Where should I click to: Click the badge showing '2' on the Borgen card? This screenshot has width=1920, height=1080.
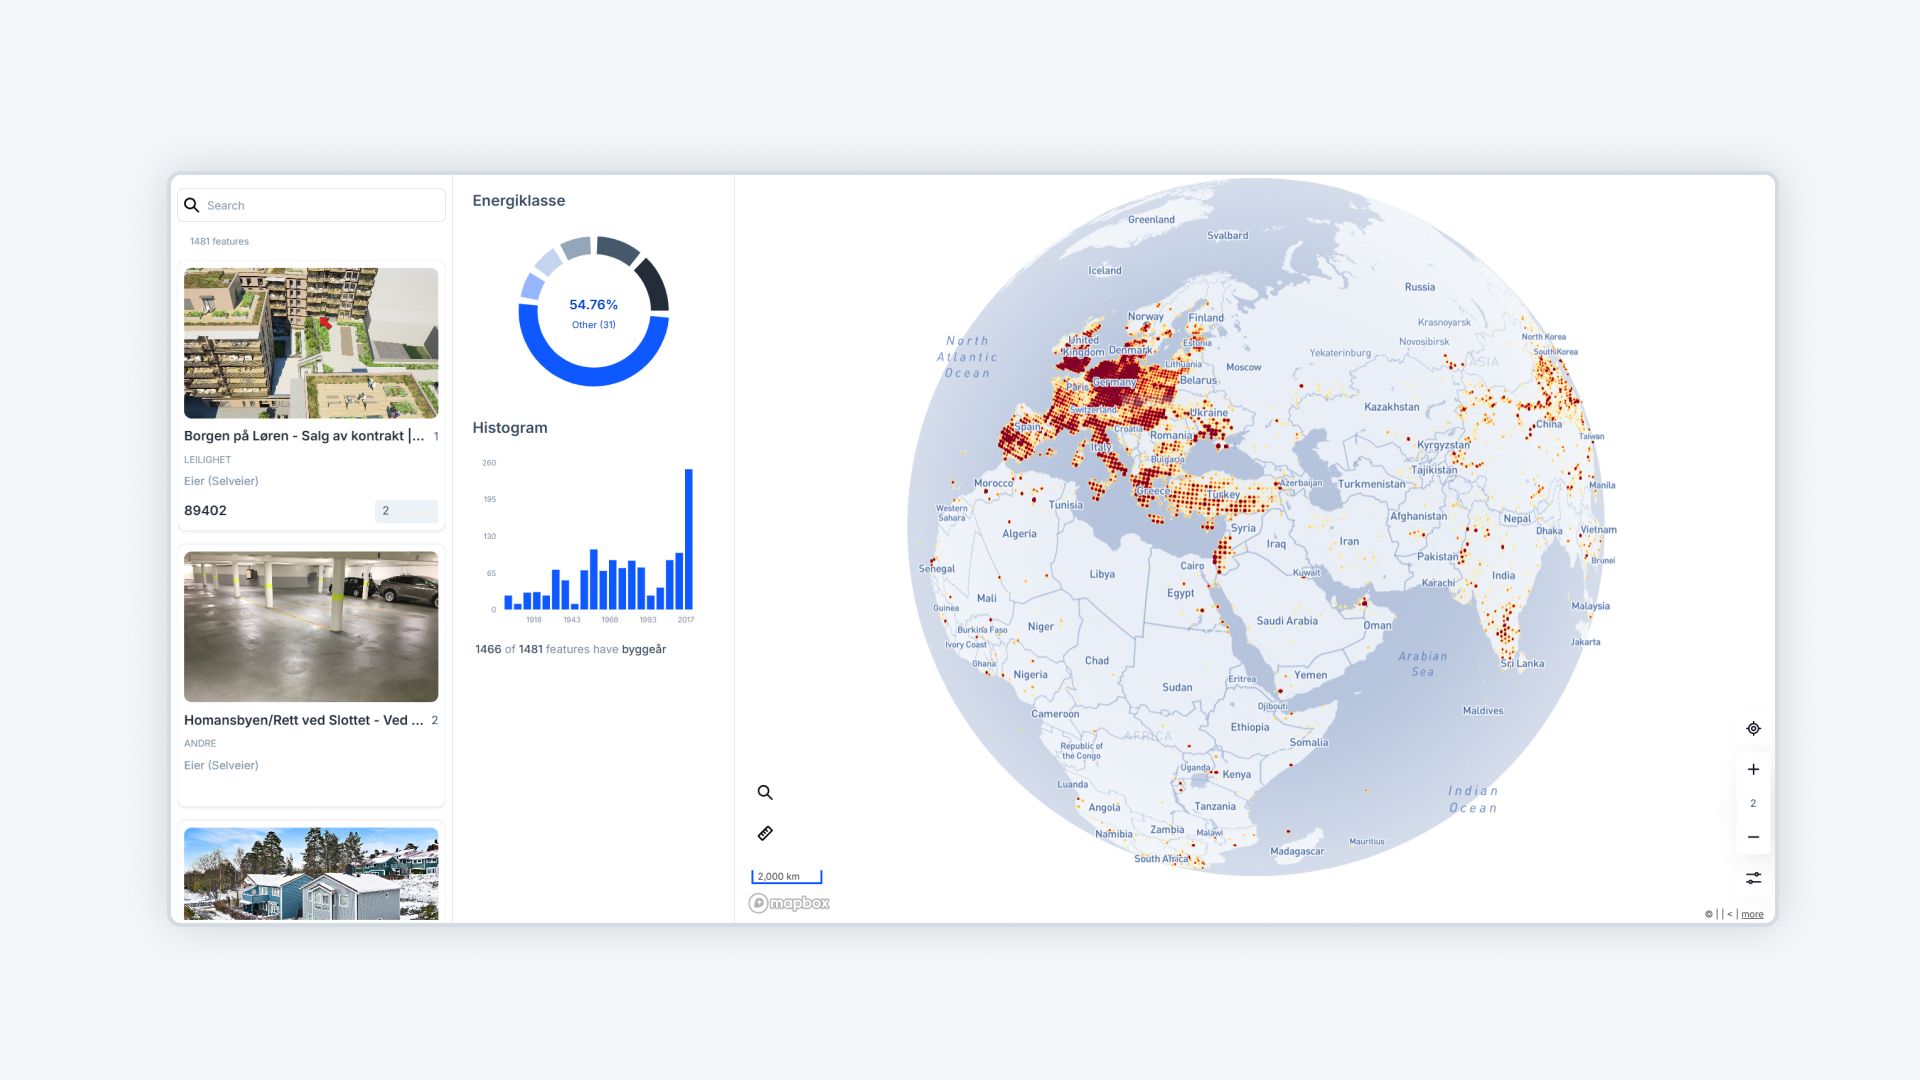(x=405, y=511)
